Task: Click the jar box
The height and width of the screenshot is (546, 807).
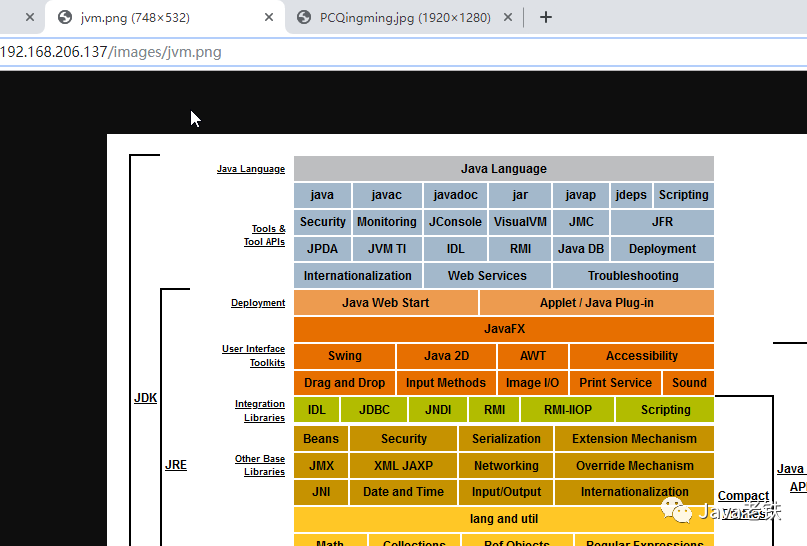Action: pos(520,195)
